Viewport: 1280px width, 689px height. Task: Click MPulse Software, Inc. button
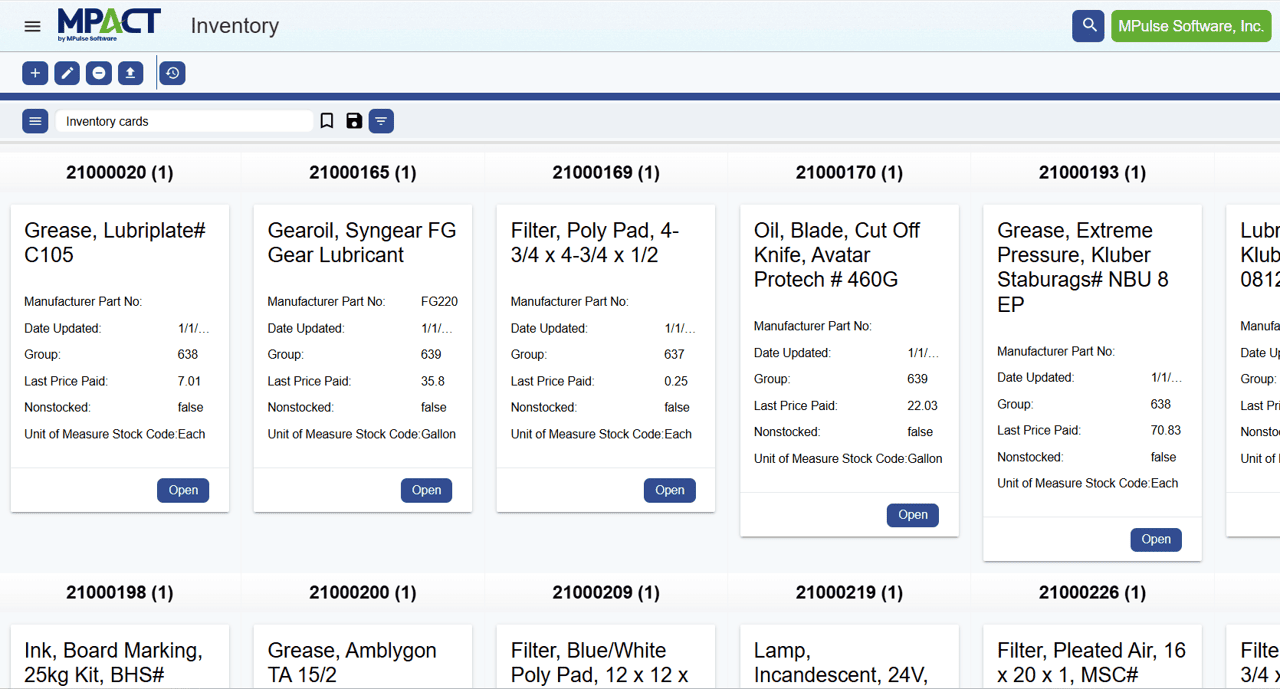point(1191,26)
